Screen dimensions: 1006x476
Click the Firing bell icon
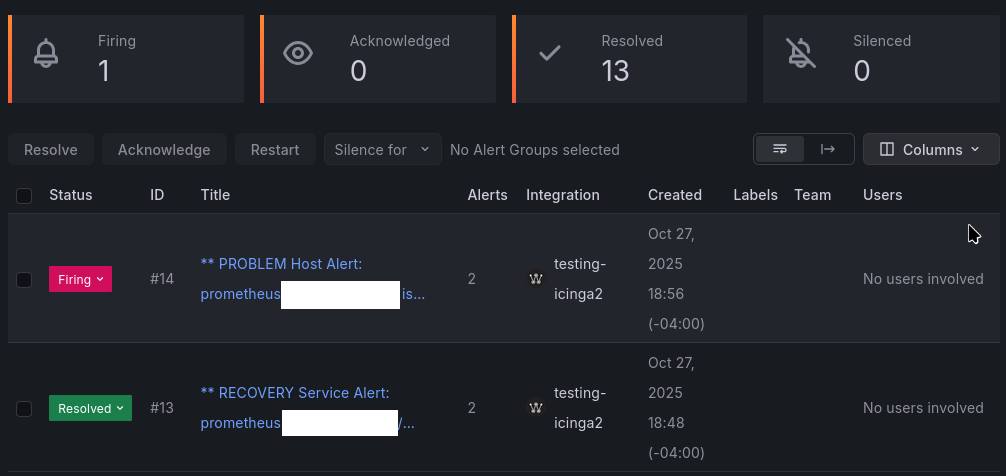coord(46,54)
